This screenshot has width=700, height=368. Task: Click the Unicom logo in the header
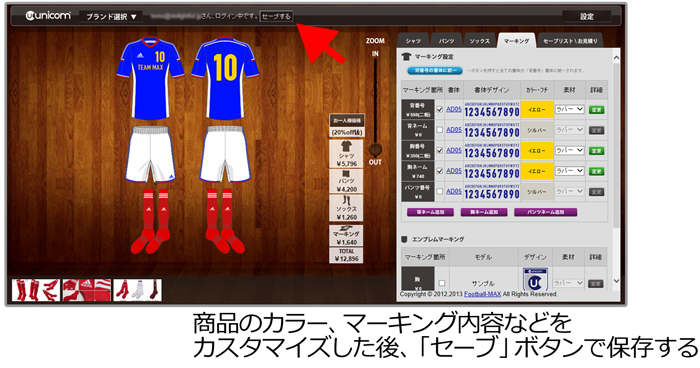coord(48,16)
